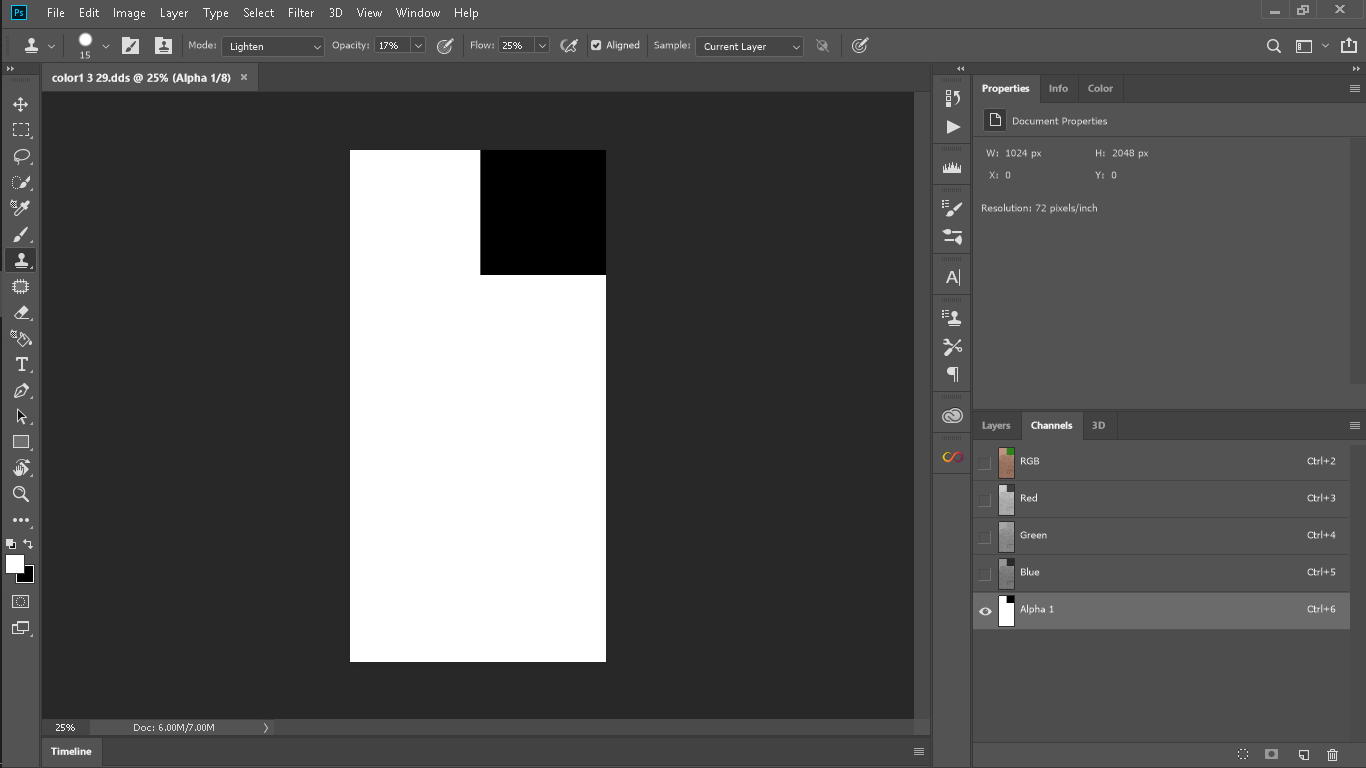Viewport: 1366px width, 768px height.
Task: Delete current channel trash icon
Action: pyautogui.click(x=1332, y=755)
